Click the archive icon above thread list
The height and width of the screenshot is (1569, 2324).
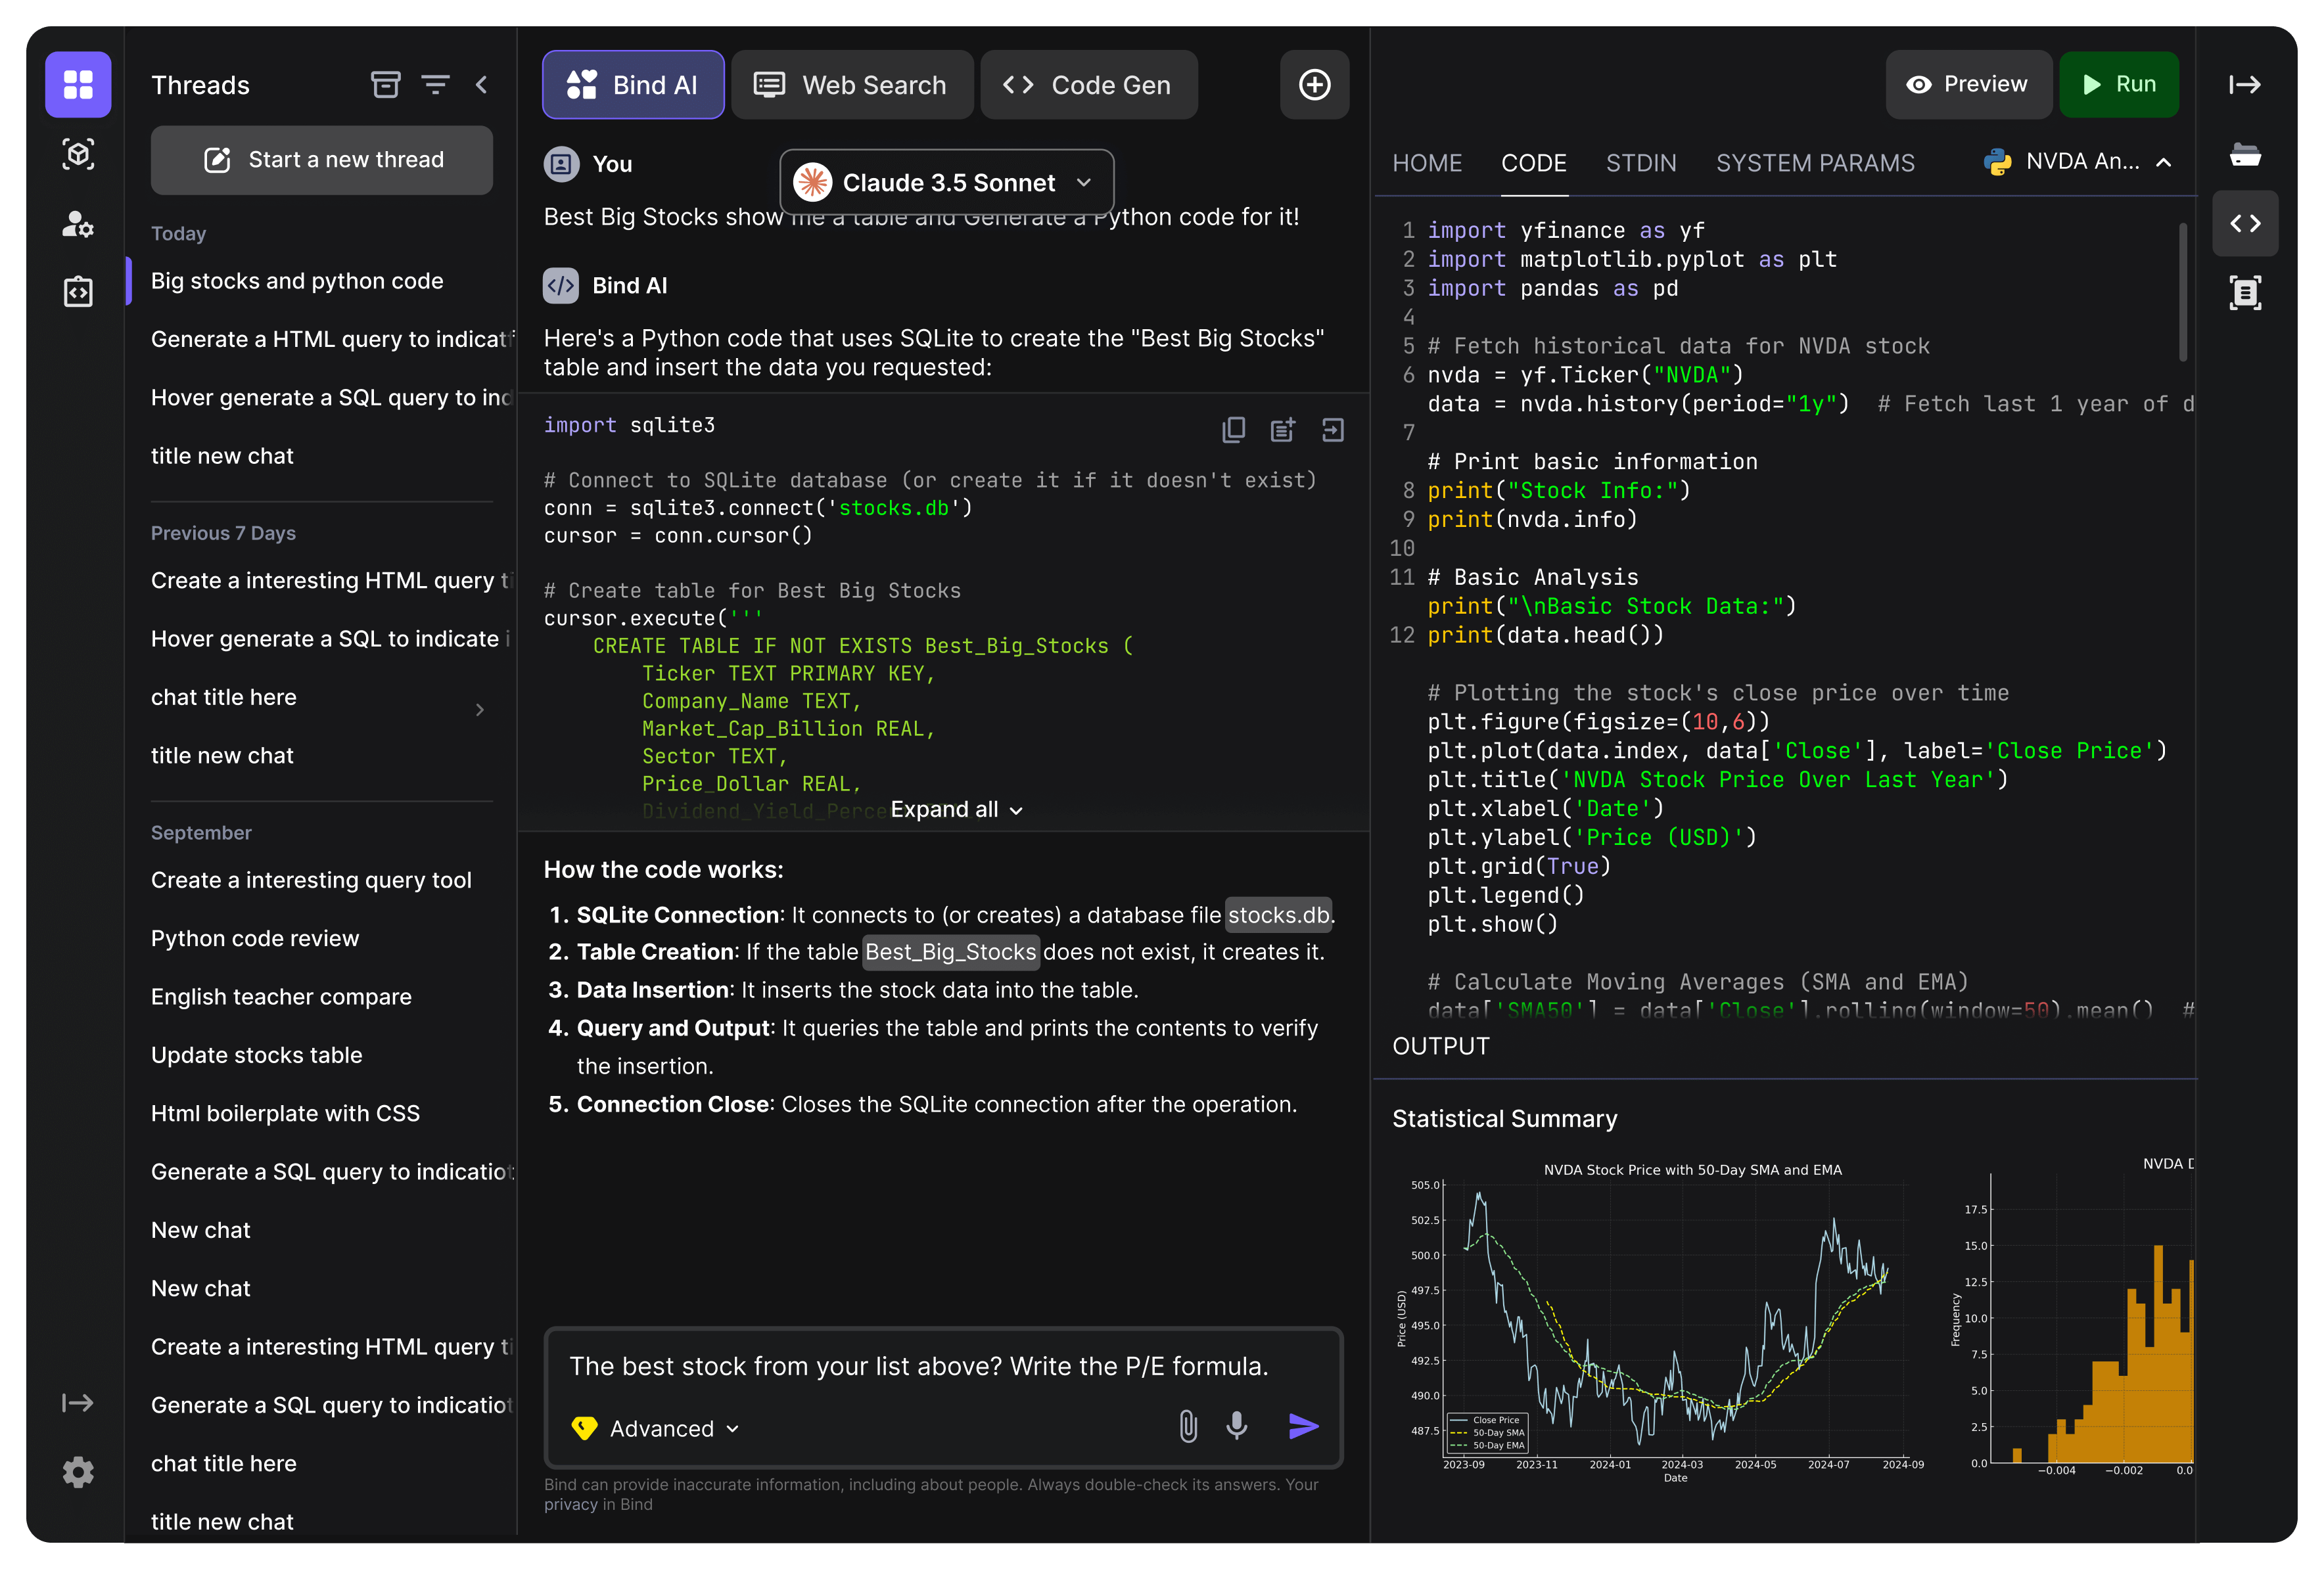(386, 84)
